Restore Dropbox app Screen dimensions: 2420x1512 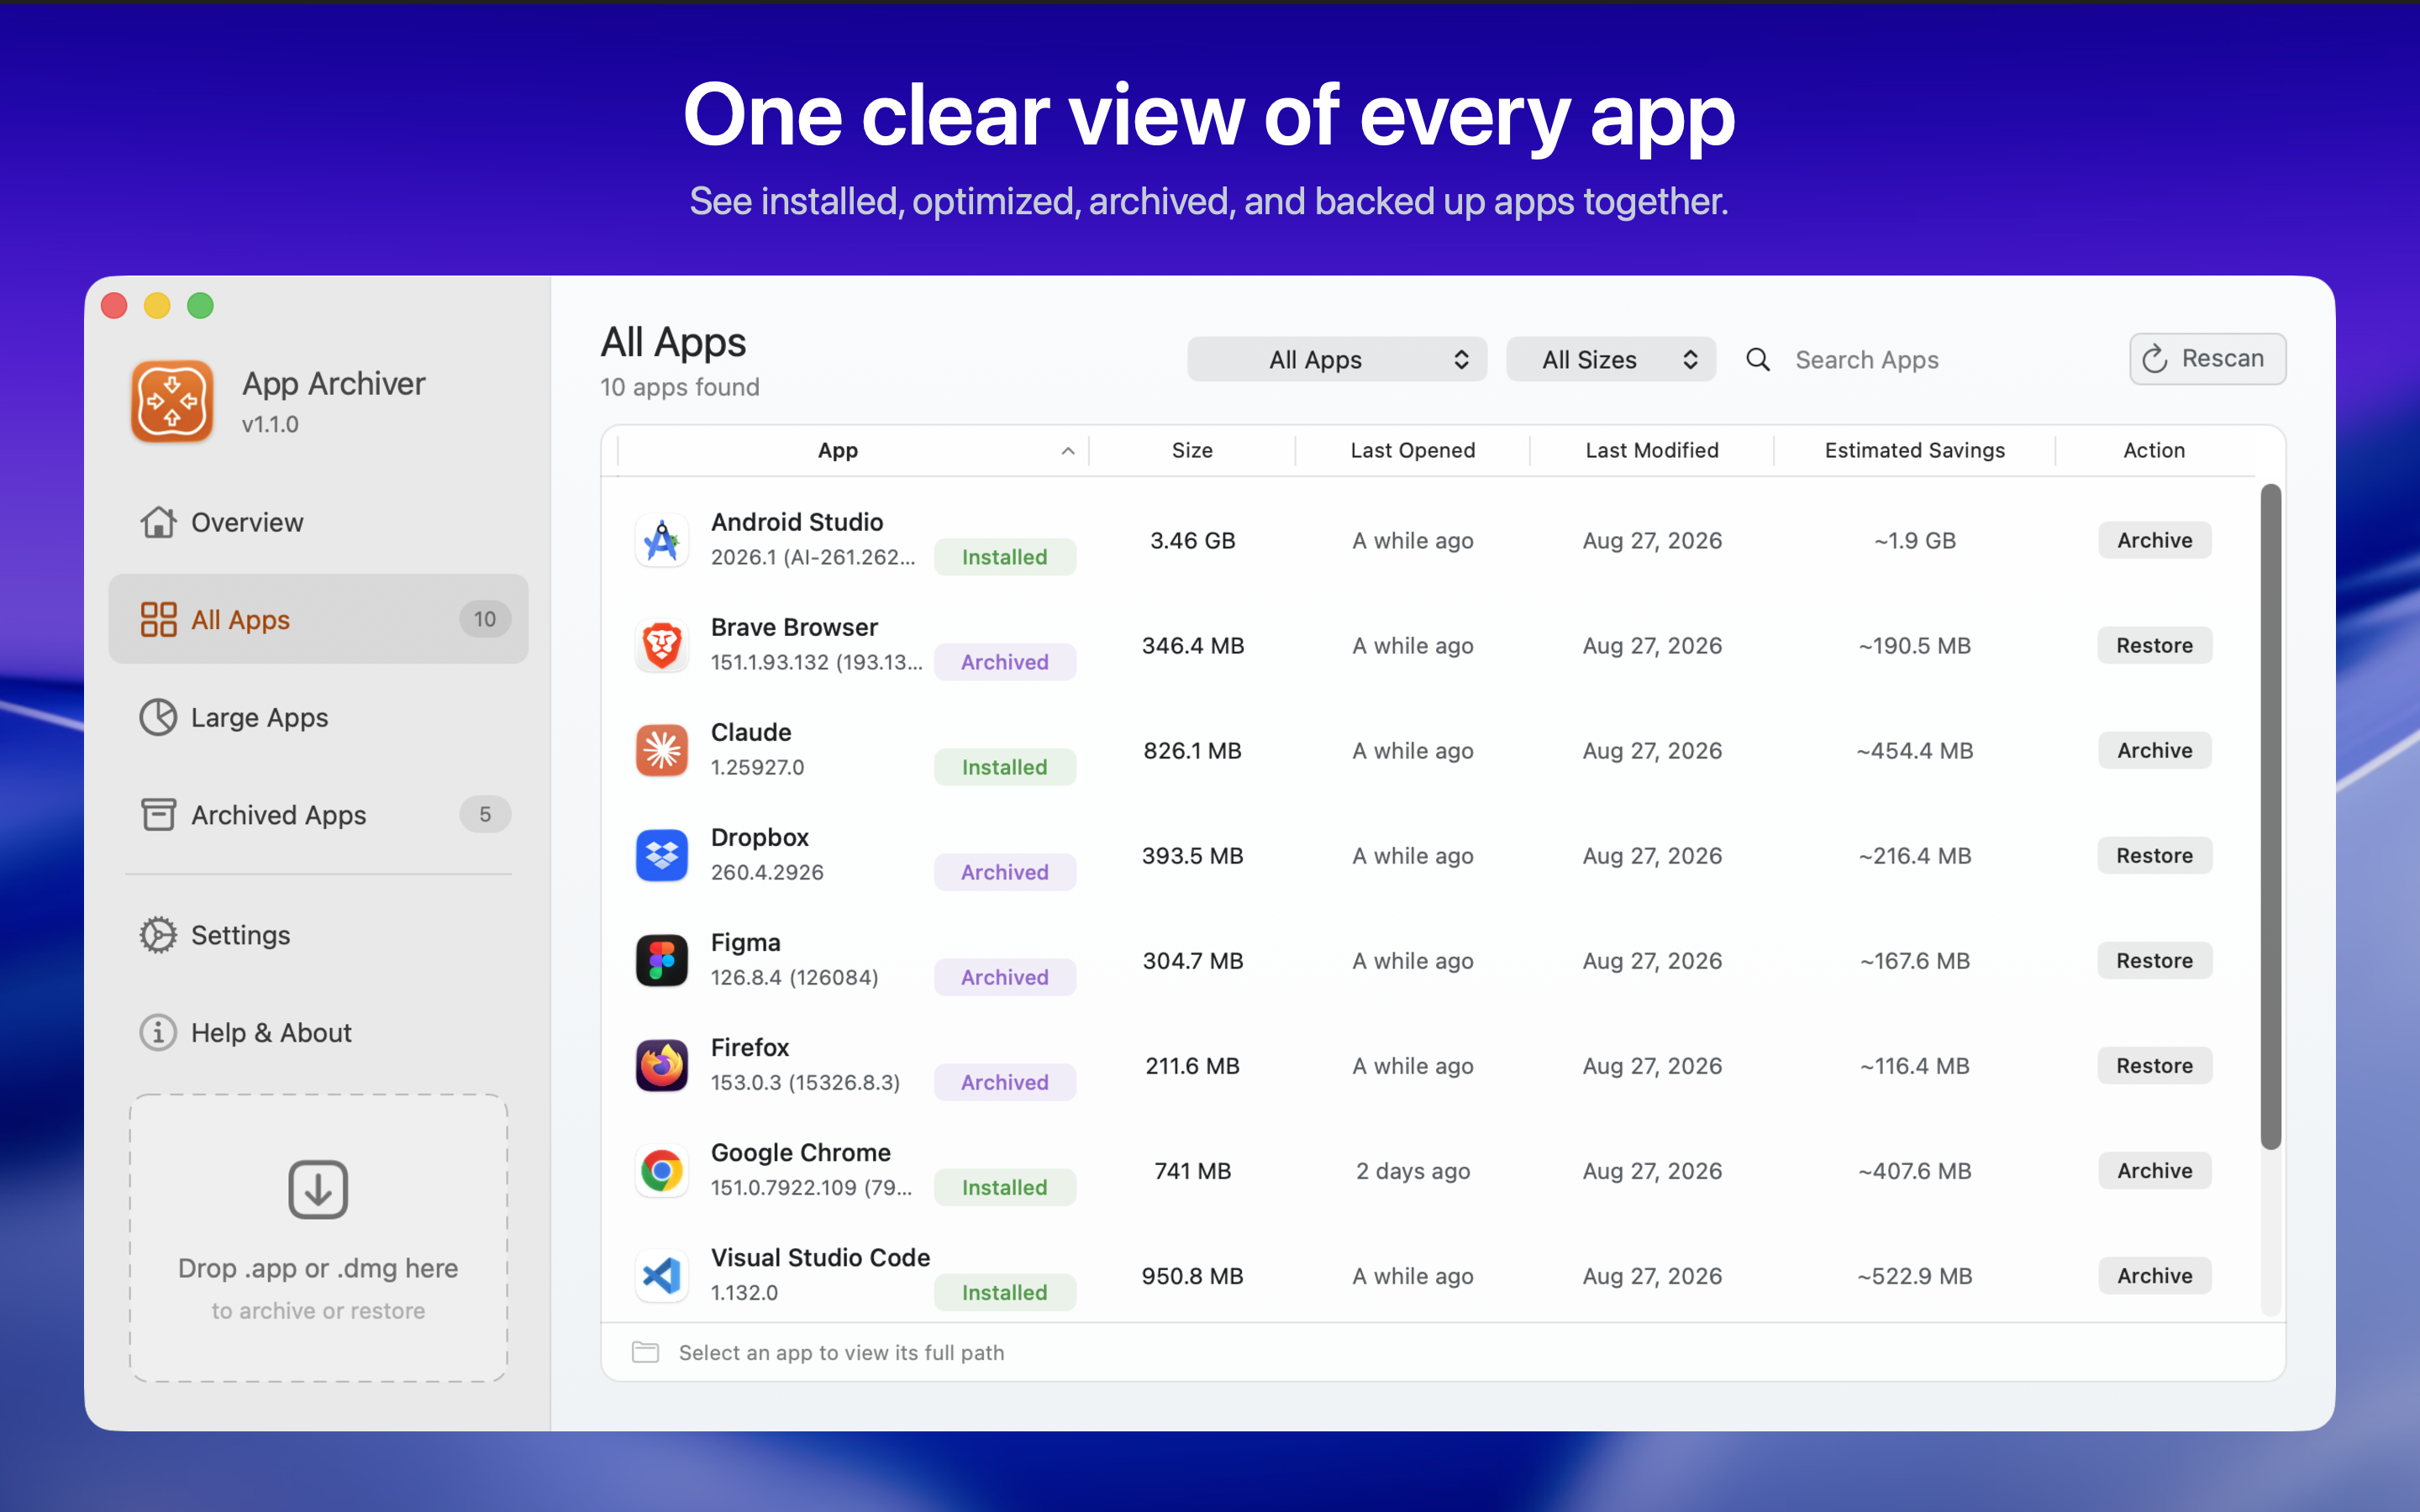pyautogui.click(x=2154, y=855)
